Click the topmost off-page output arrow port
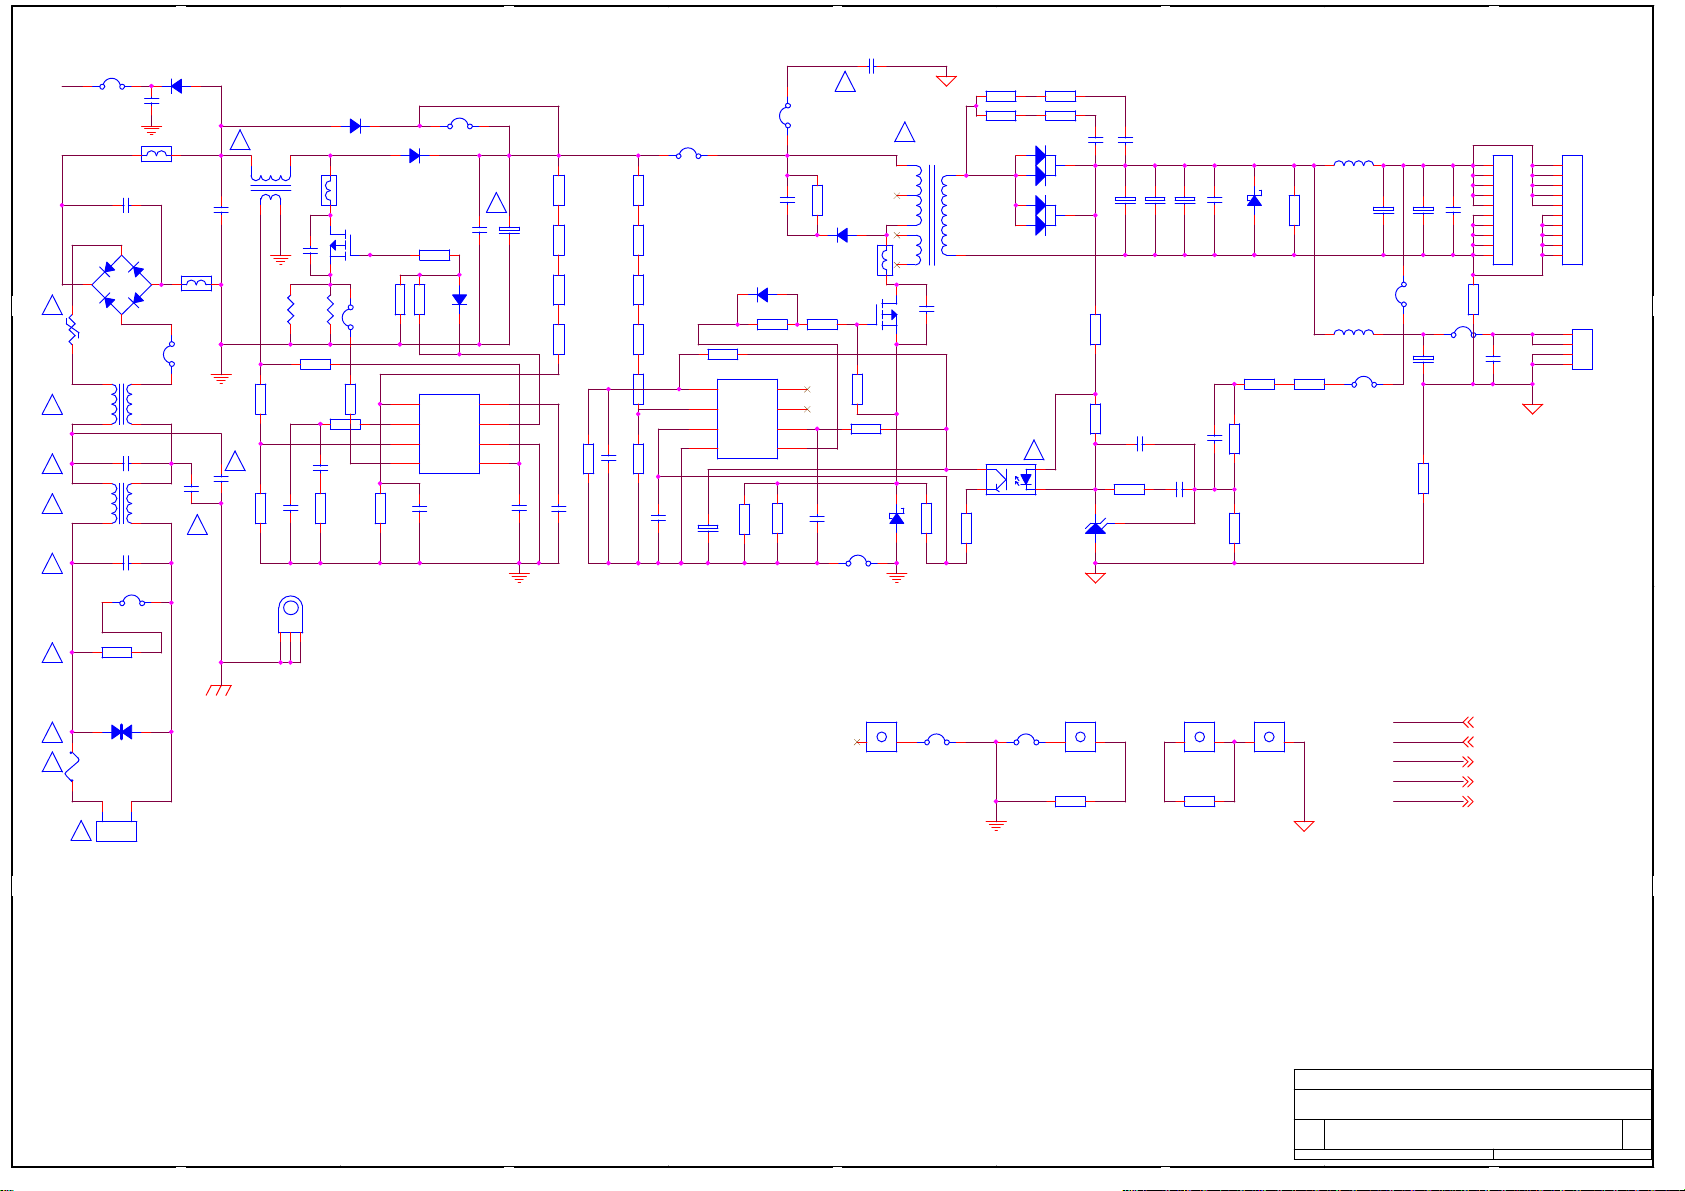 pos(1434,722)
